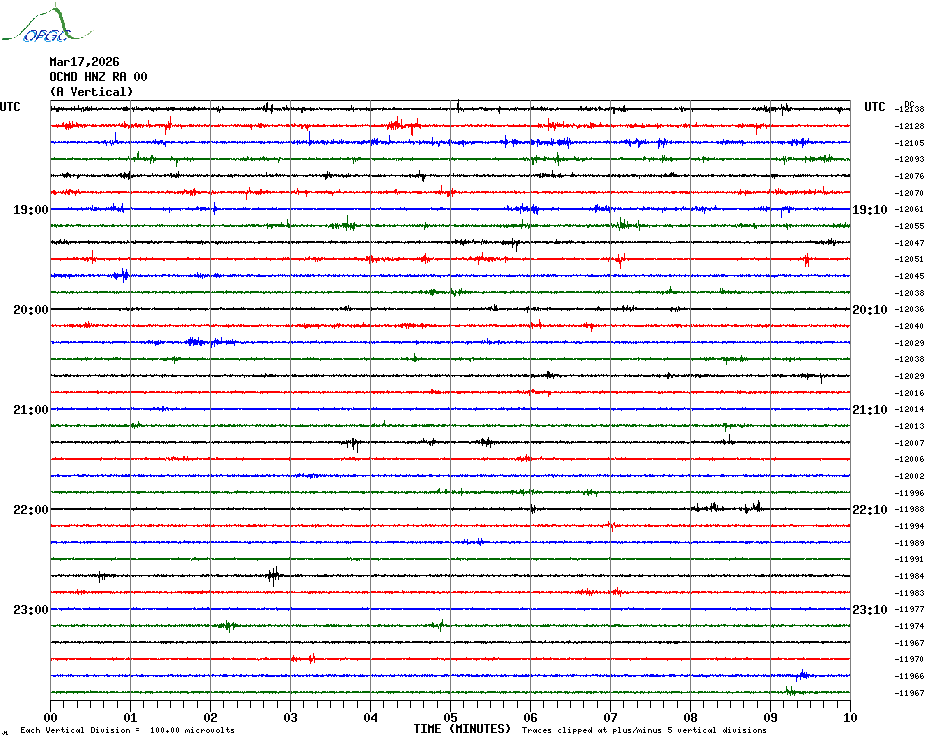Click the 02 minute axis label
The width and height of the screenshot is (930, 744).
click(x=211, y=717)
